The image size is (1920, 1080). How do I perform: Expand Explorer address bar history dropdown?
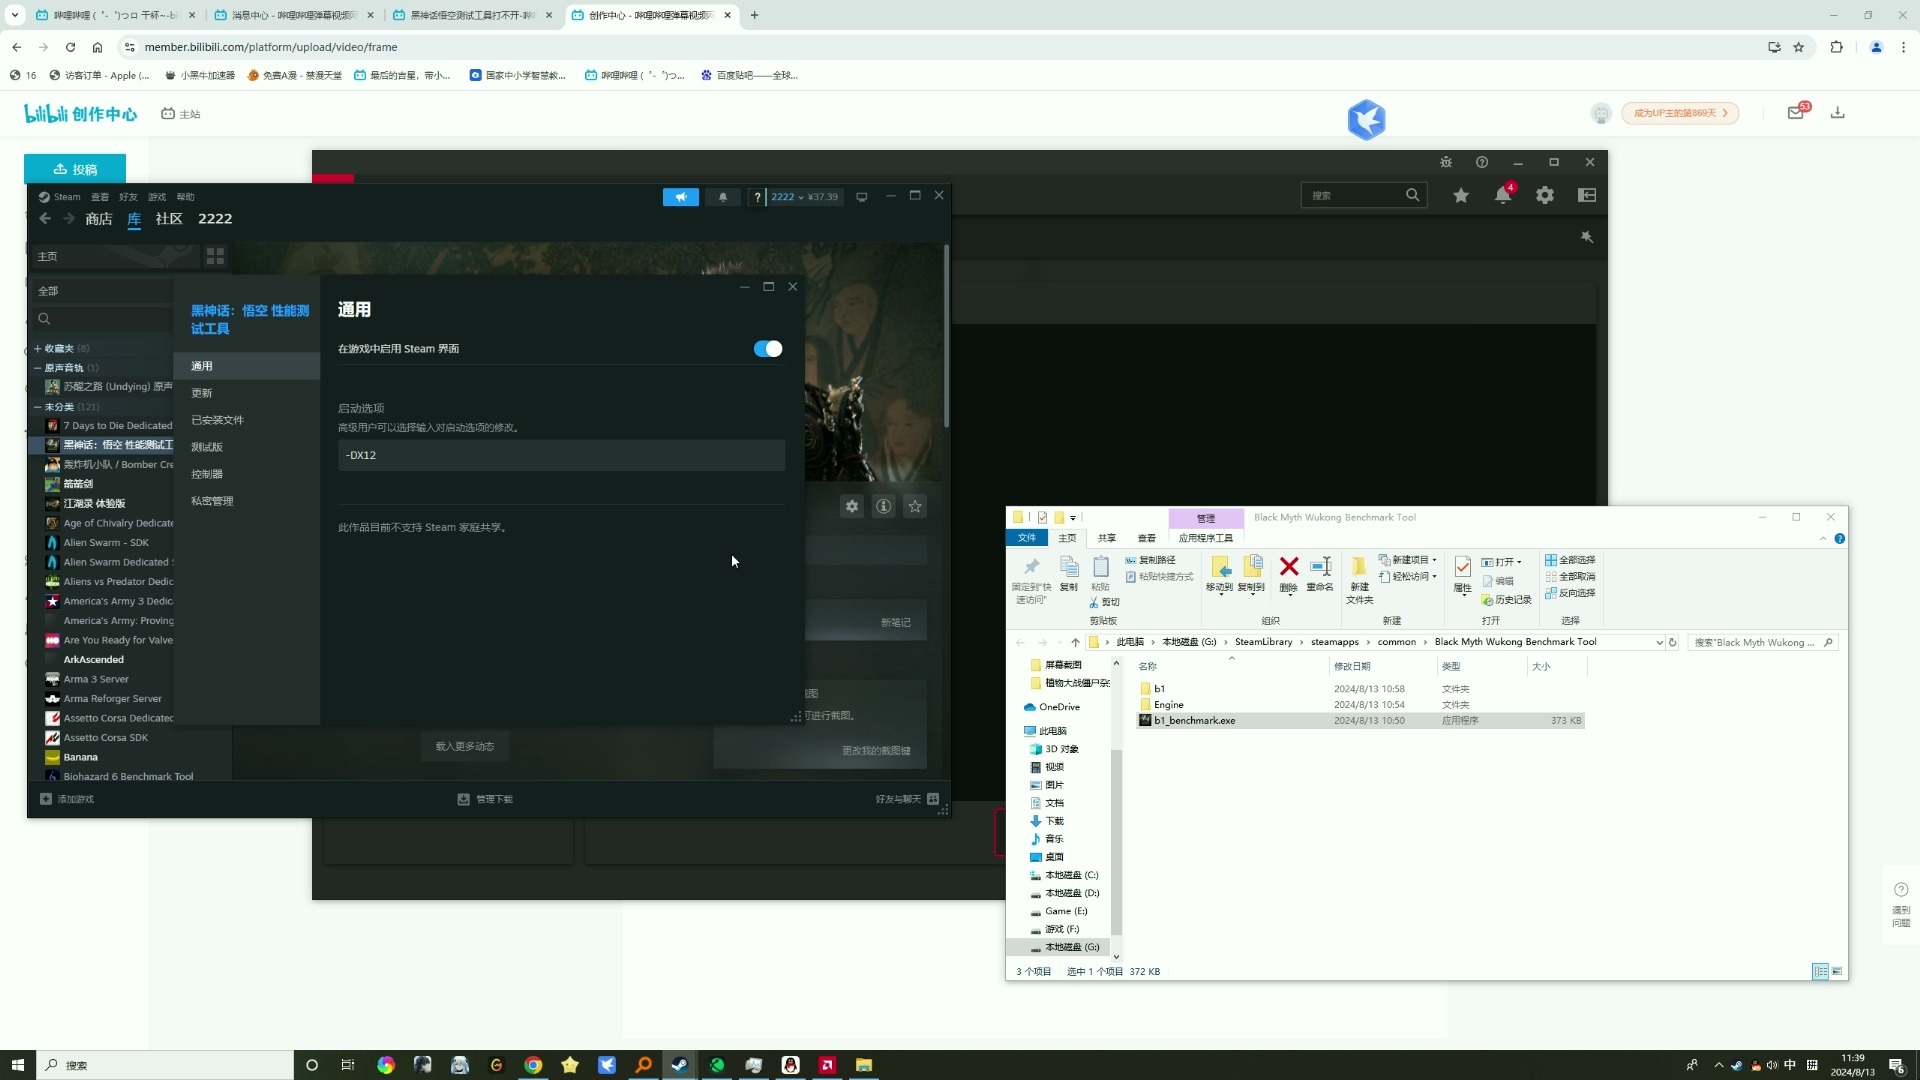(x=1660, y=643)
